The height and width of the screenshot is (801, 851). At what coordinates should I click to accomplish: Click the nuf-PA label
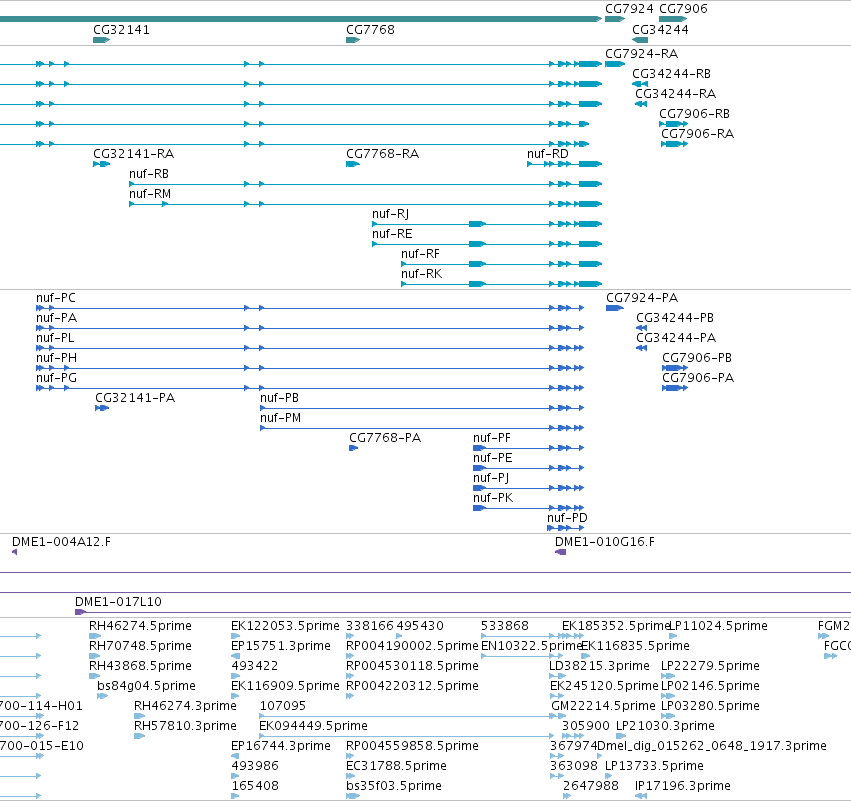(x=56, y=318)
